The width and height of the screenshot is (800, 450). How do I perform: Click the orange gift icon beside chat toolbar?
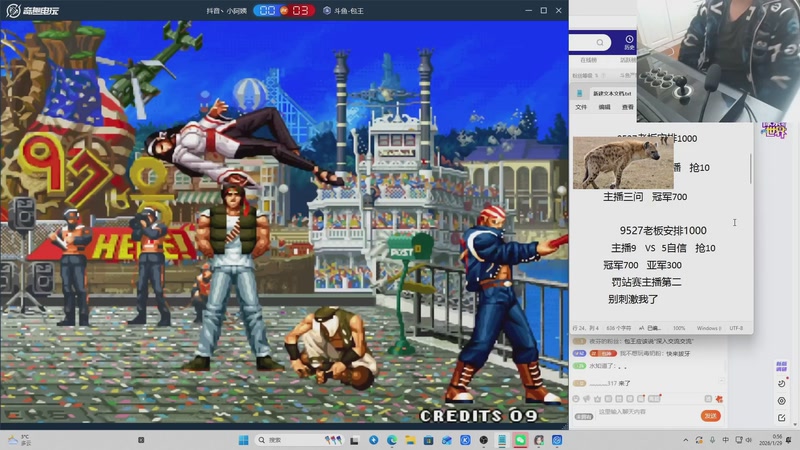(719, 399)
